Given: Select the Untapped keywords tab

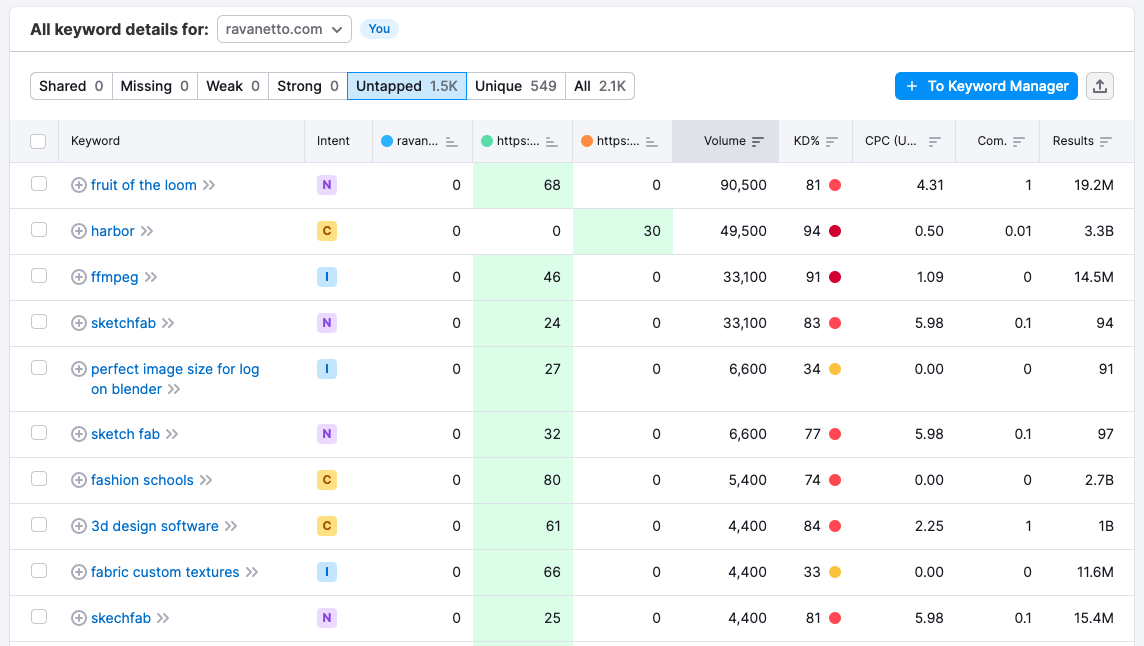Looking at the screenshot, I should coord(407,86).
